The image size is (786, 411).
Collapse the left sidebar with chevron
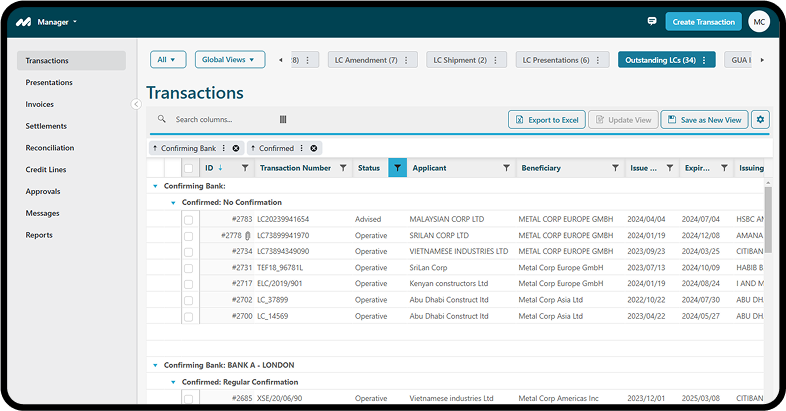point(136,104)
